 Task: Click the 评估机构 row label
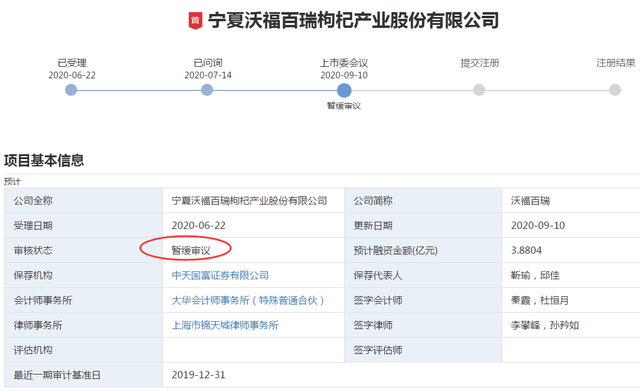point(33,350)
